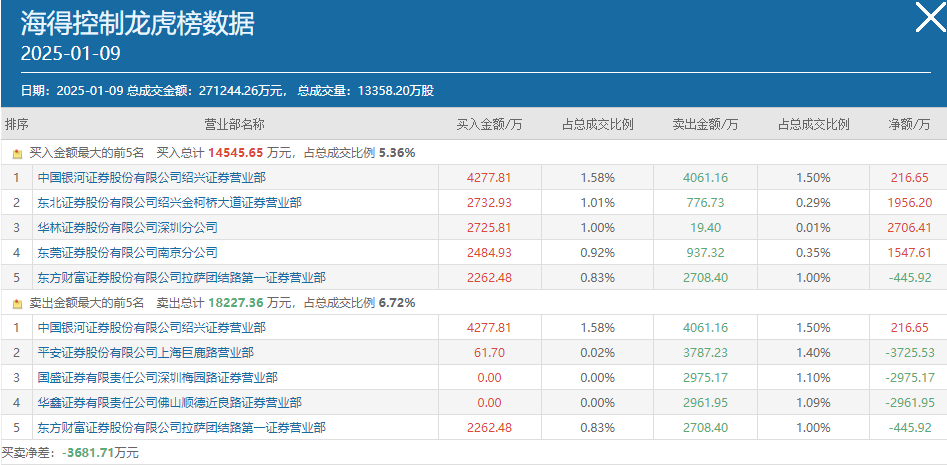Select the percentage cell 1.09%
947x465 pixels.
813,402
